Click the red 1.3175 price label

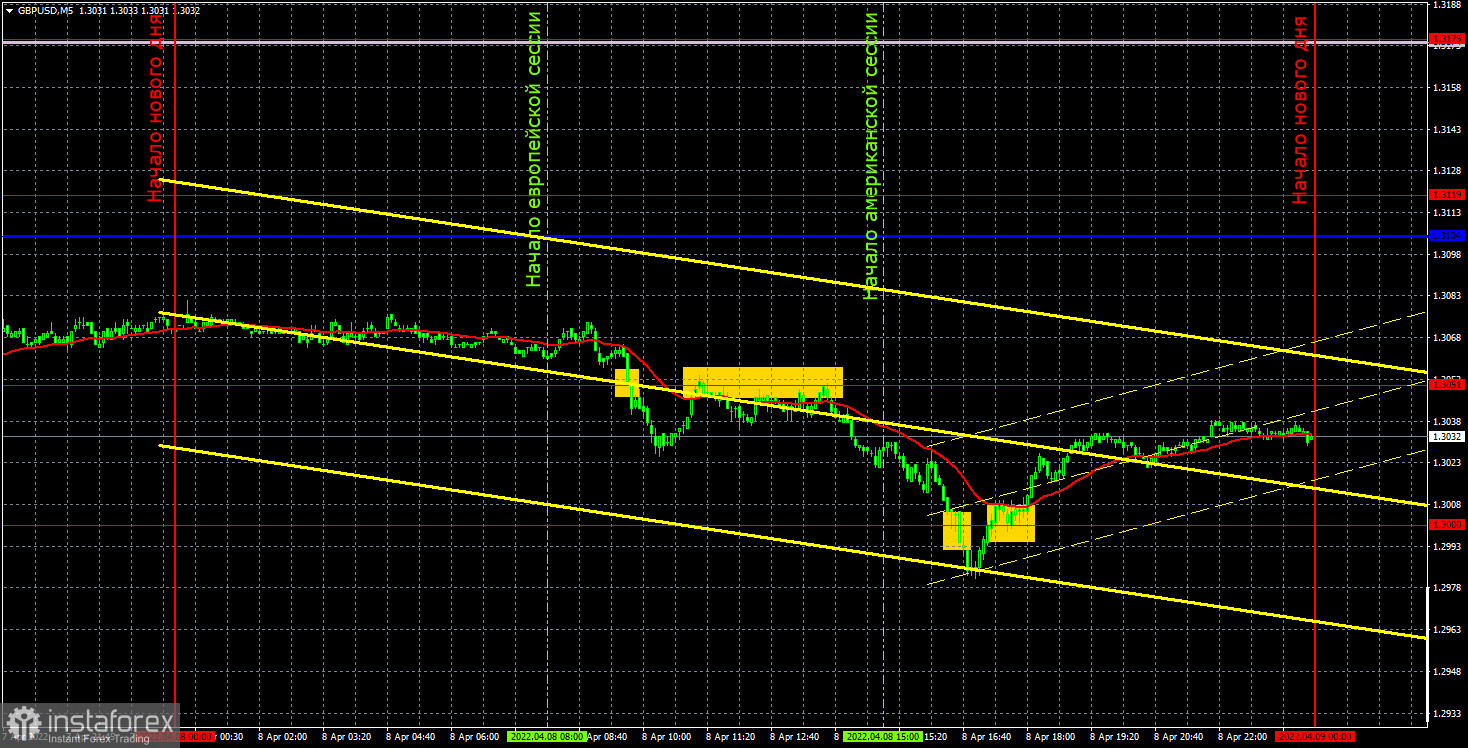point(1447,39)
